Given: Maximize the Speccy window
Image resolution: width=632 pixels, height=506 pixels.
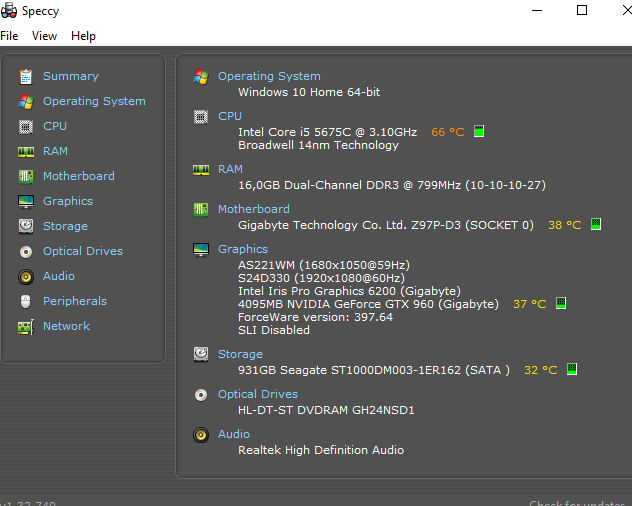Looking at the screenshot, I should [582, 10].
